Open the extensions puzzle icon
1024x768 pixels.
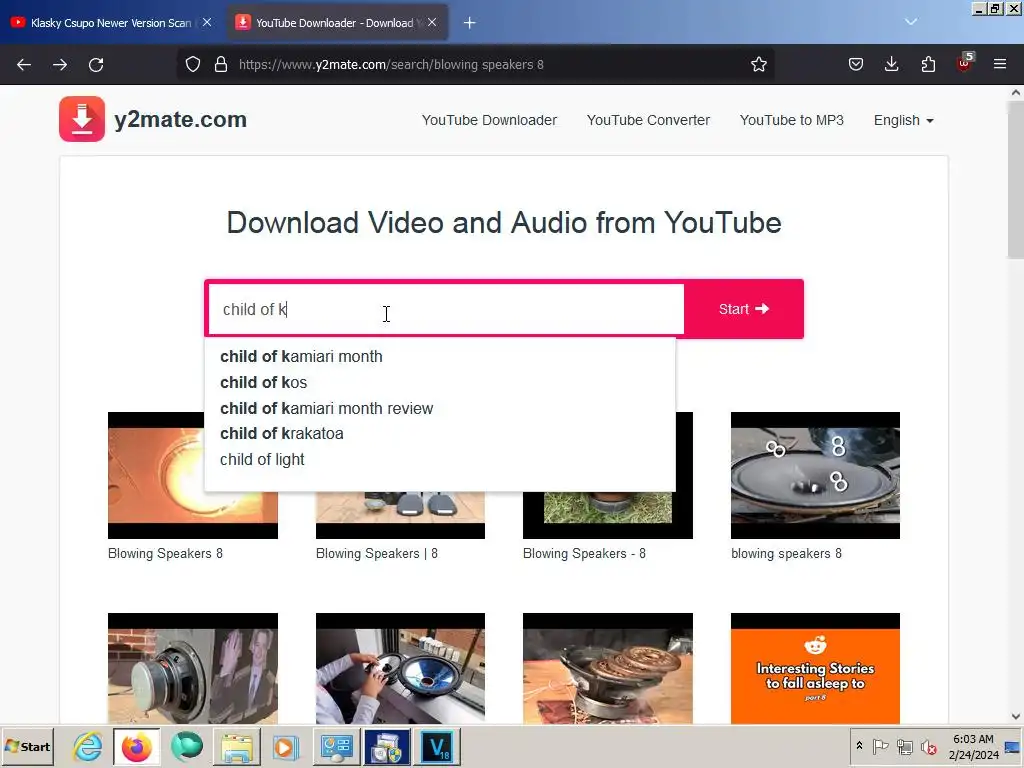[x=928, y=65]
